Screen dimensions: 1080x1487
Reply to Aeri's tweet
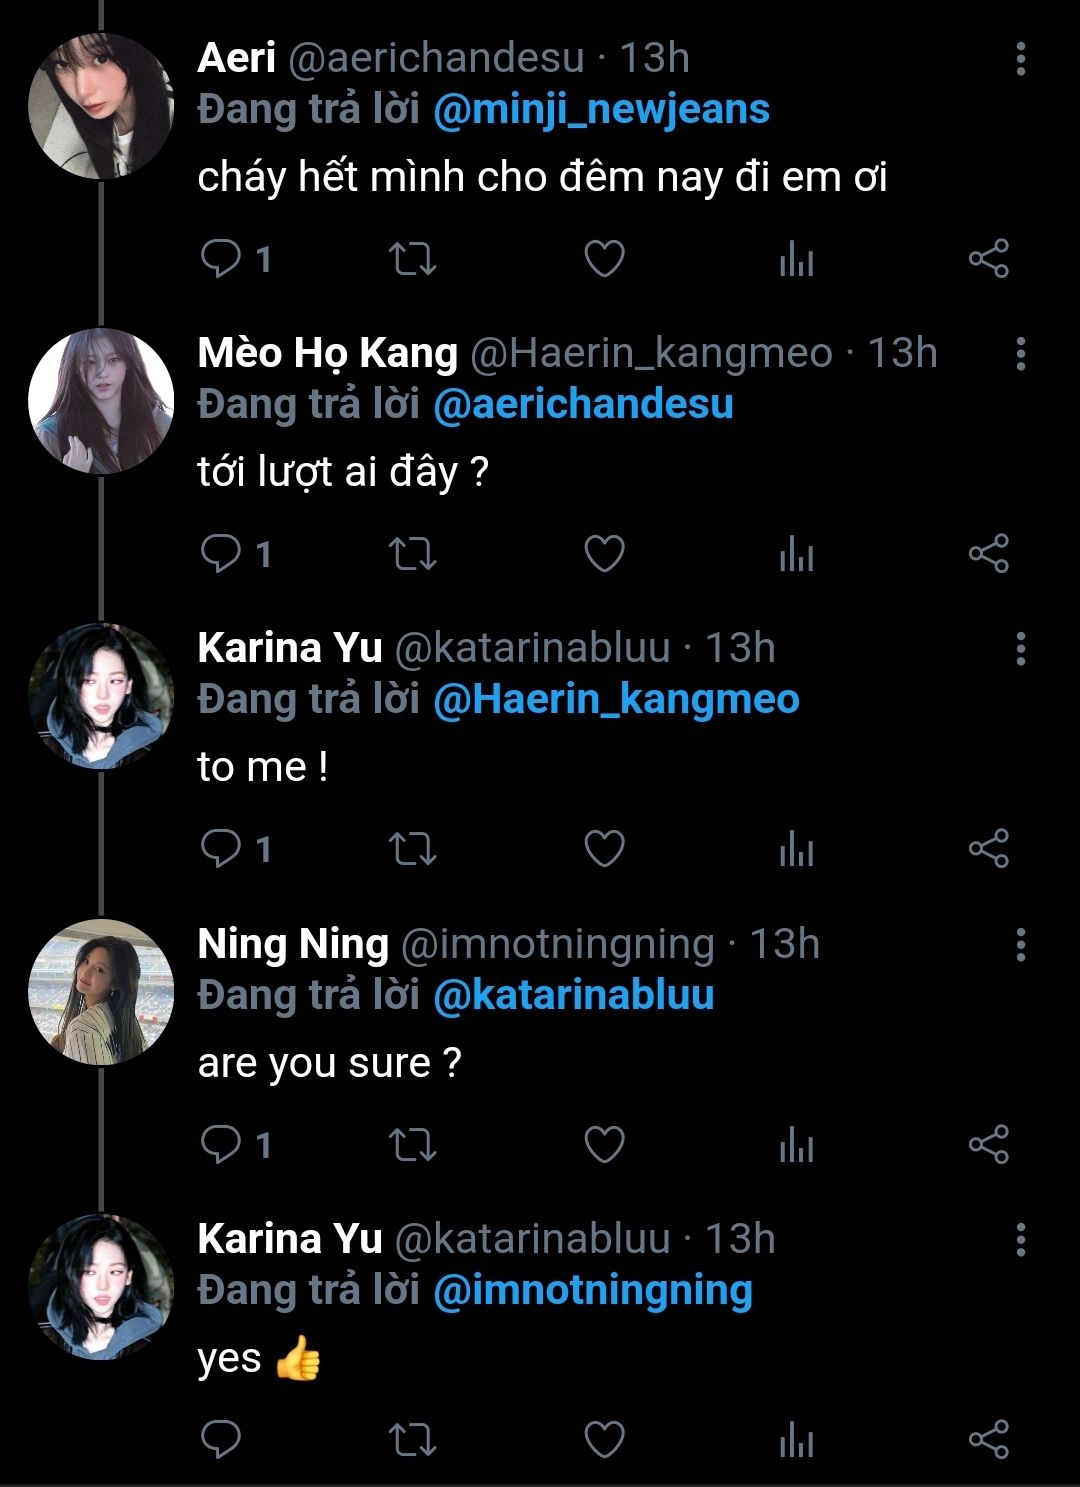coord(221,259)
